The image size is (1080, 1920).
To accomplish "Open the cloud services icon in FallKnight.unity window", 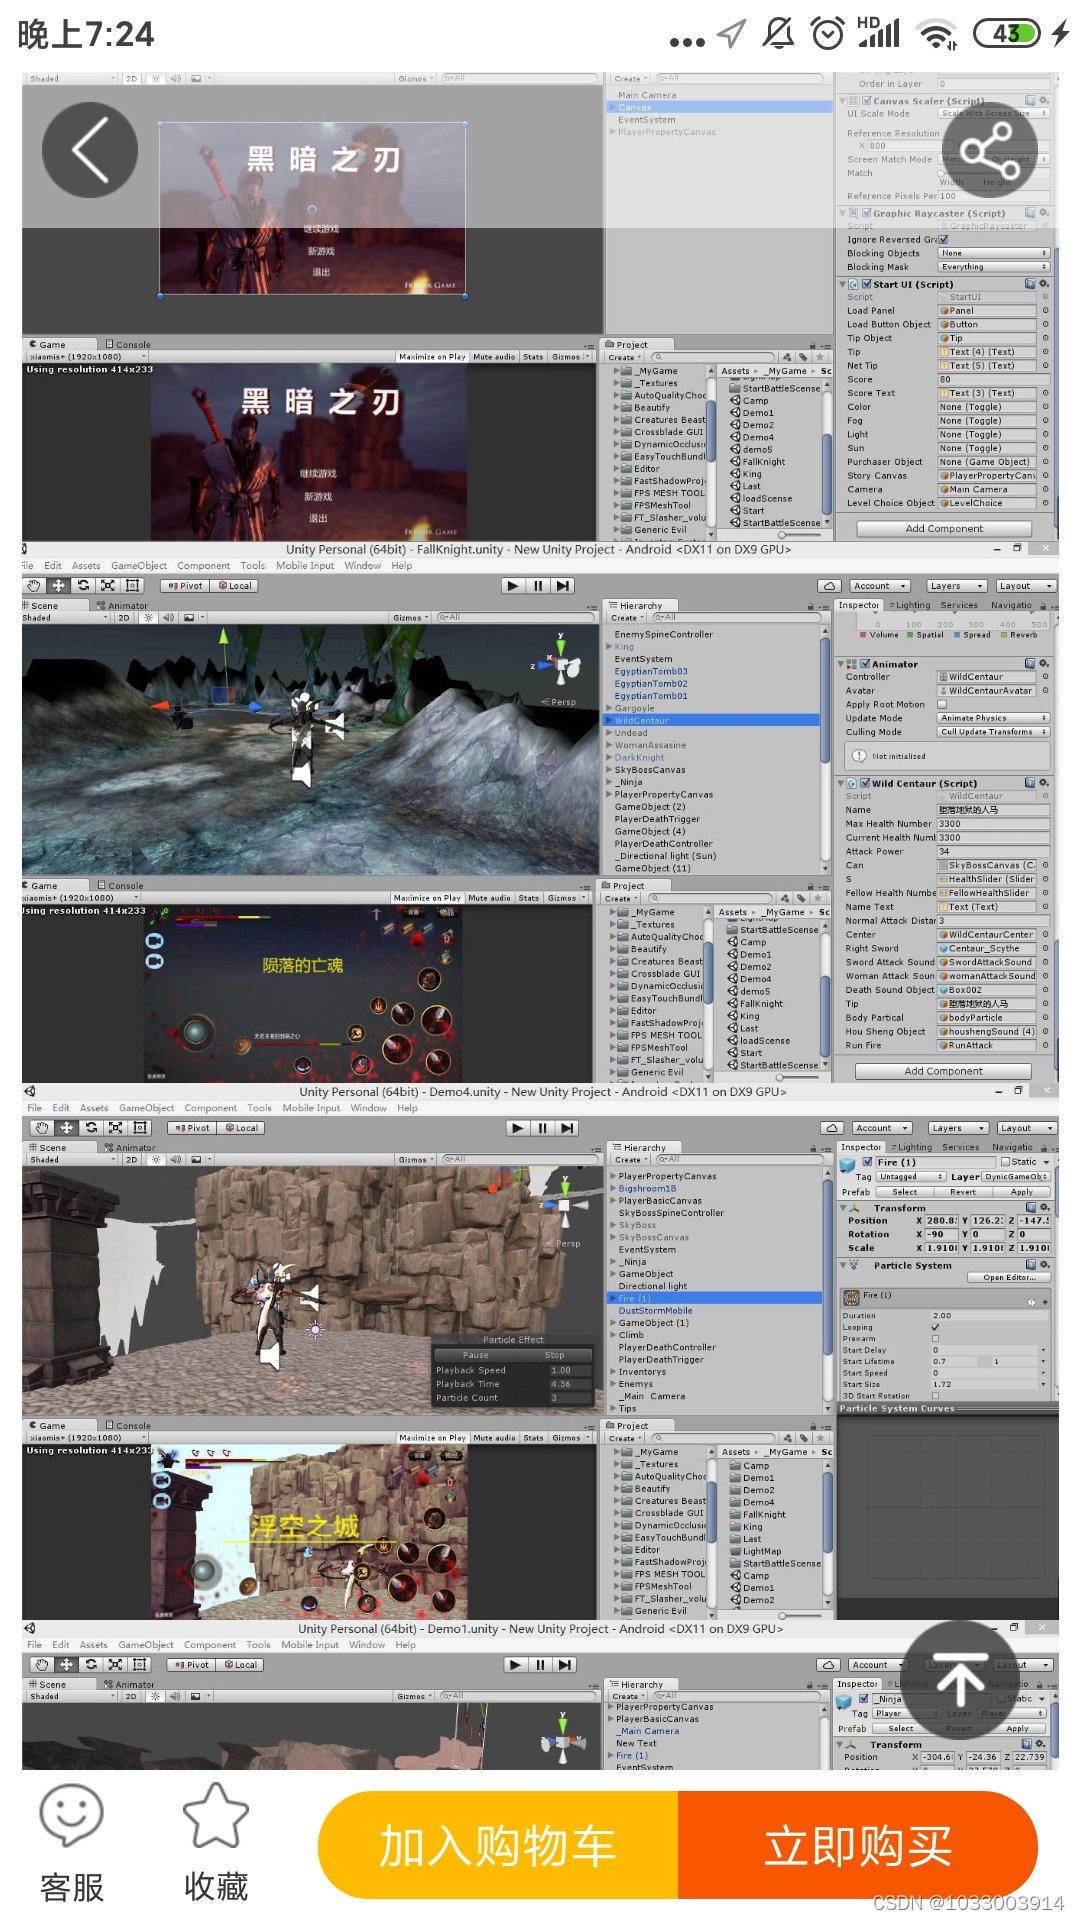I will coord(829,586).
